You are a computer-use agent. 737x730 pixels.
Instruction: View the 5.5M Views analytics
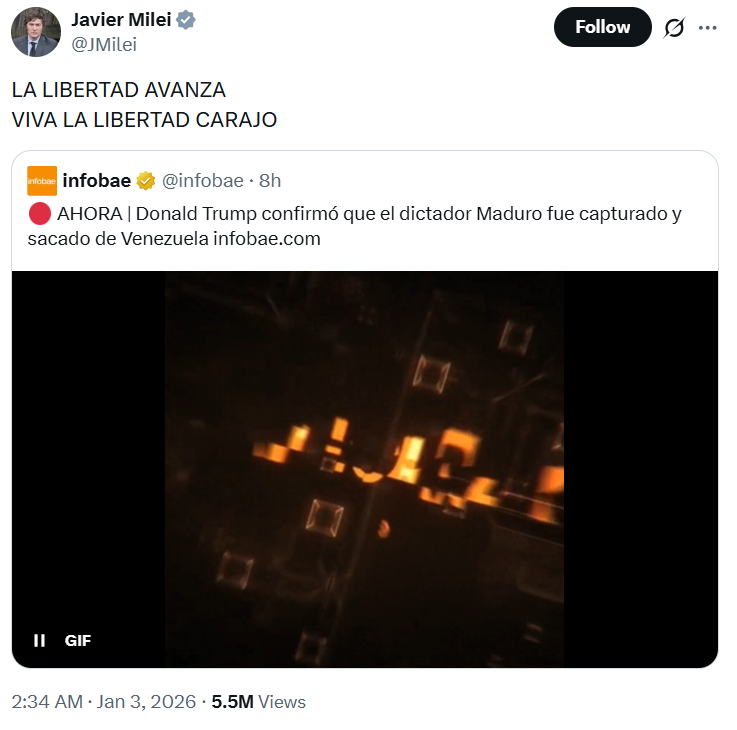259,702
